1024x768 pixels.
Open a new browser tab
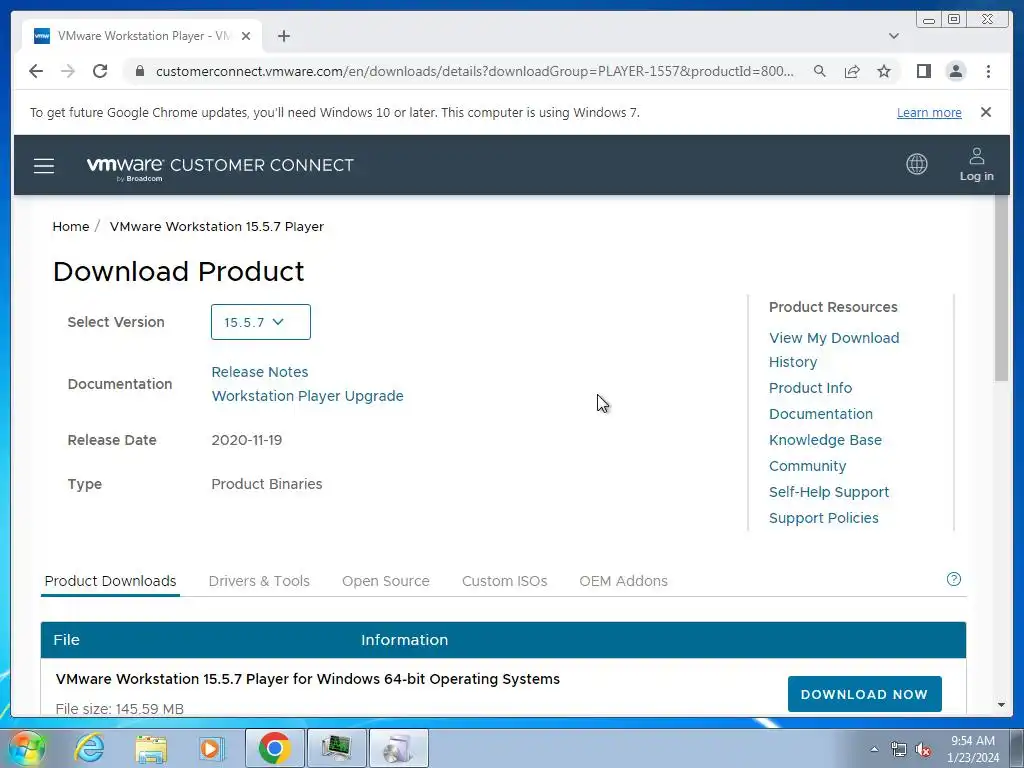click(x=283, y=36)
